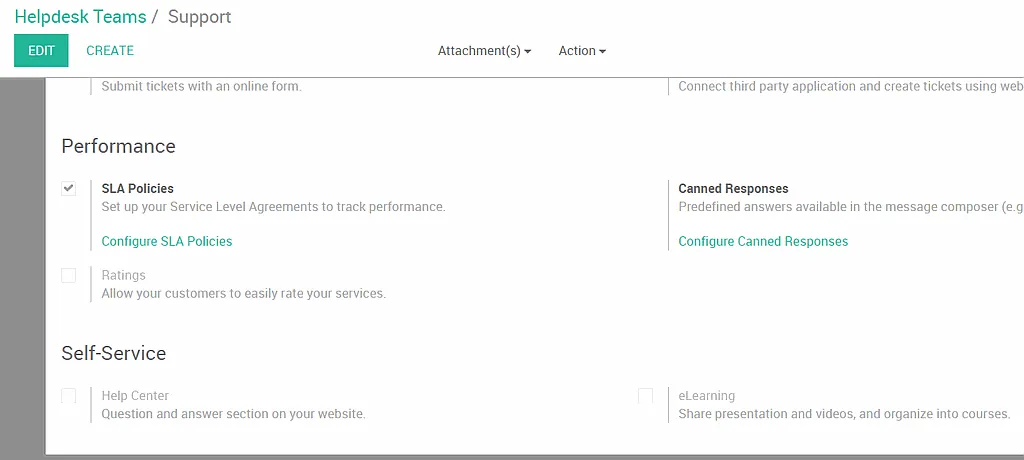Click the Ratings label text
Image resolution: width=1024 pixels, height=460 pixels.
(123, 275)
